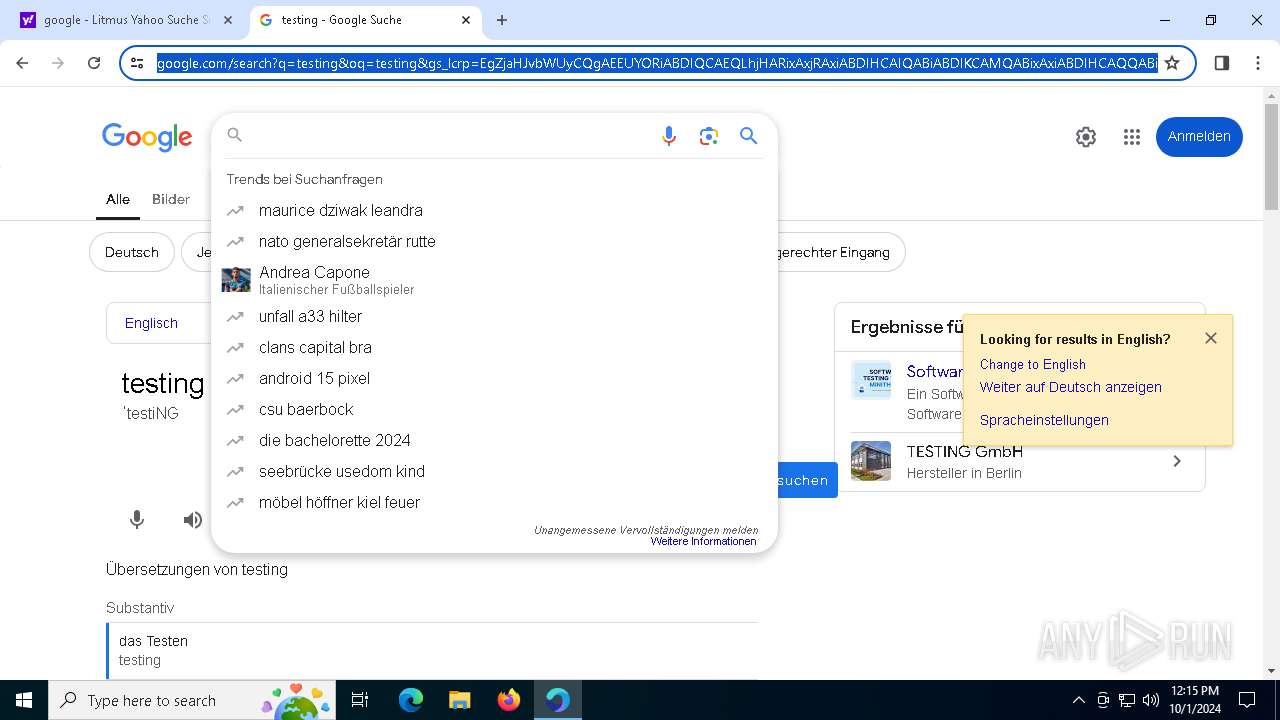Click the voice search microphone icon

(x=669, y=136)
